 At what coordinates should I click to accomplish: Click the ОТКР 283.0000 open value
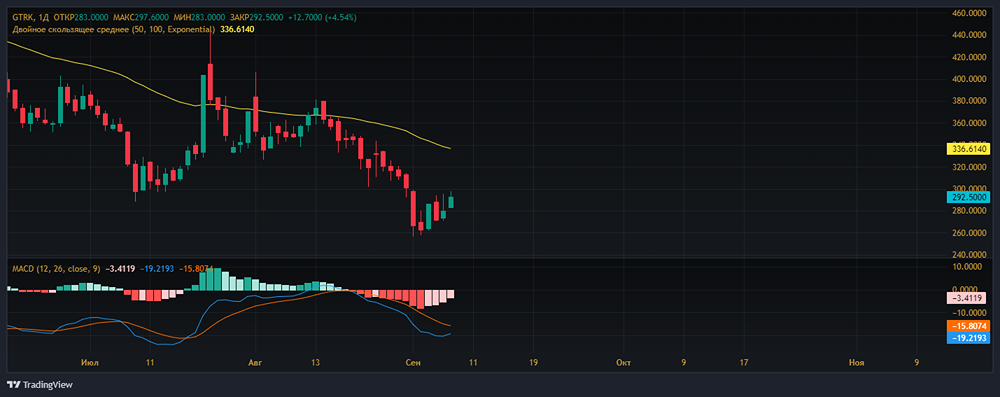pyautogui.click(x=82, y=17)
